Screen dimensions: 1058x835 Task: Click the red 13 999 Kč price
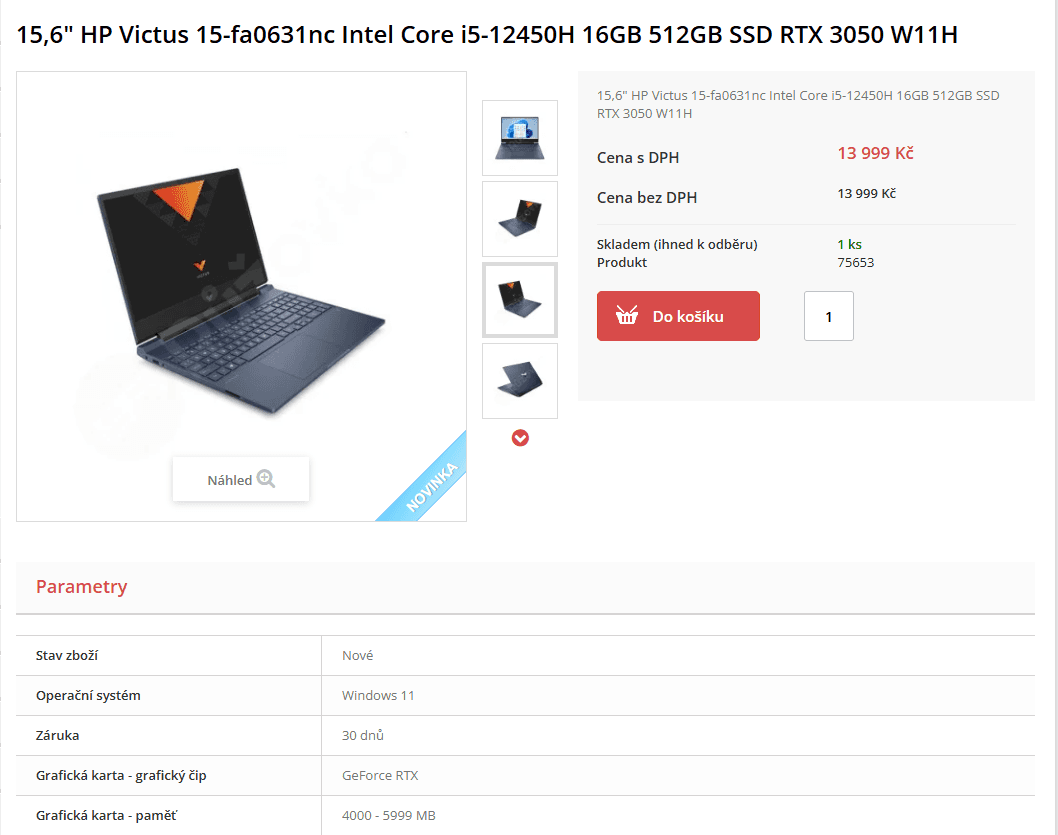point(875,154)
